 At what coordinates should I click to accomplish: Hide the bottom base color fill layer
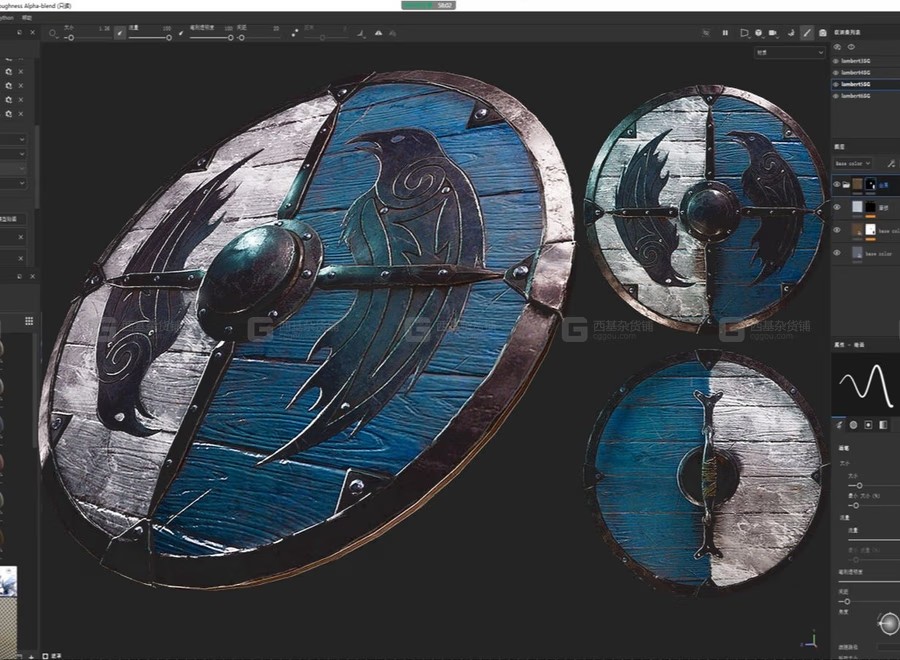[837, 253]
